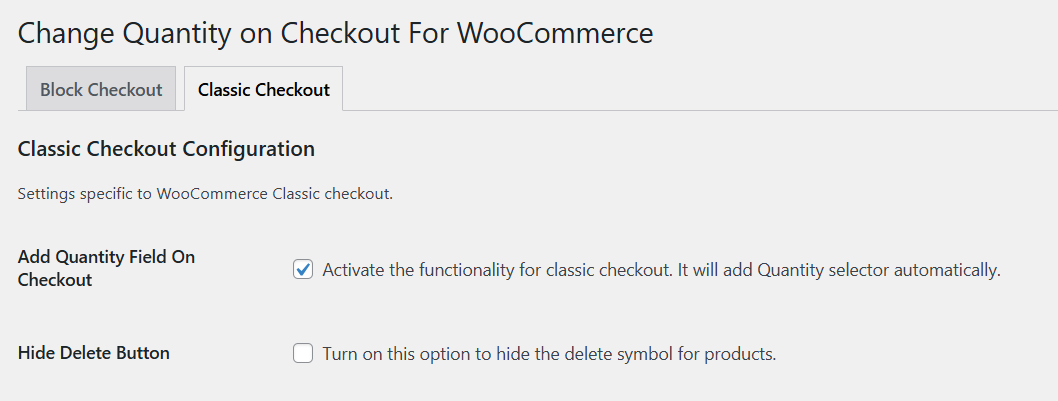Click the blue checkmark in the checked box
Viewport: 1058px width, 401px height.
pos(303,270)
